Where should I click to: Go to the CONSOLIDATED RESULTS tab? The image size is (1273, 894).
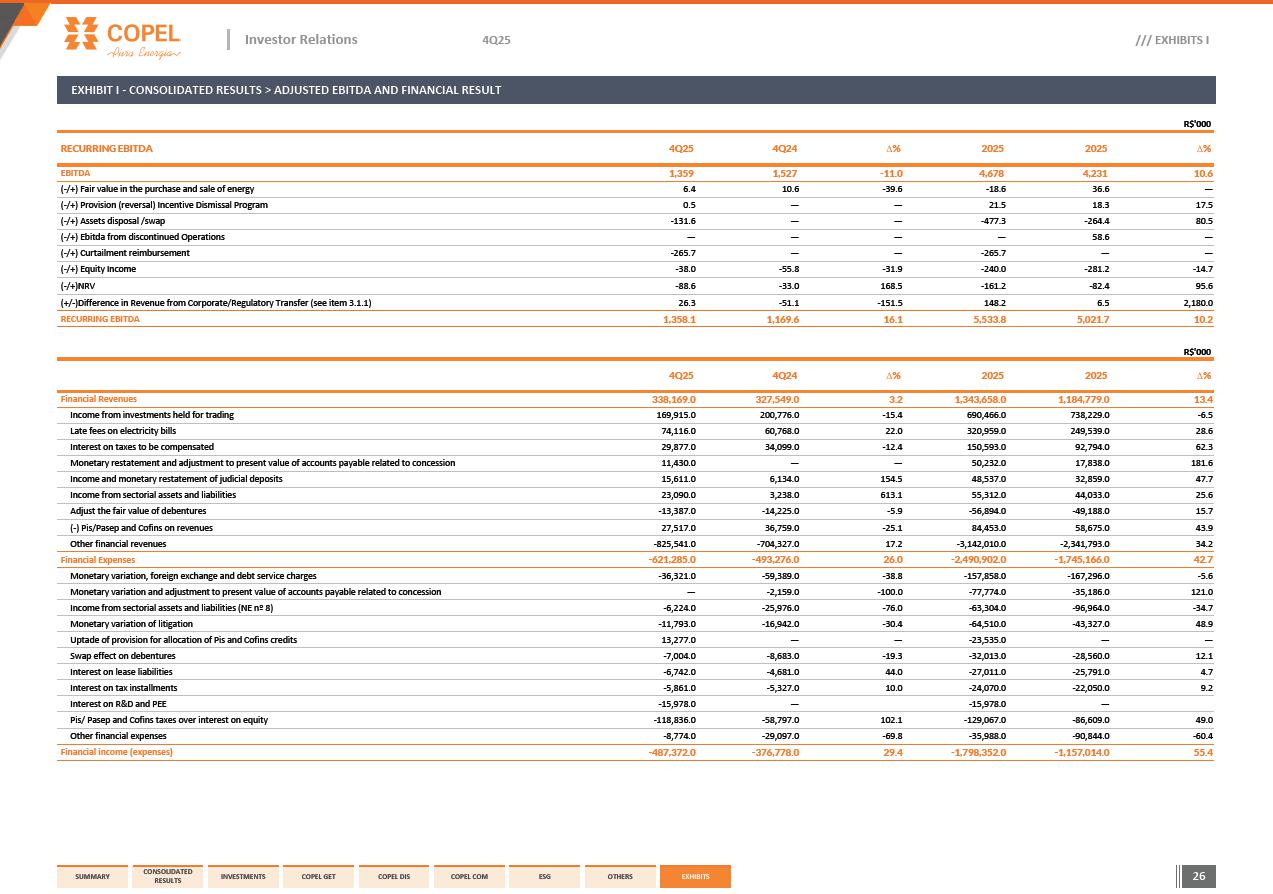tap(168, 876)
